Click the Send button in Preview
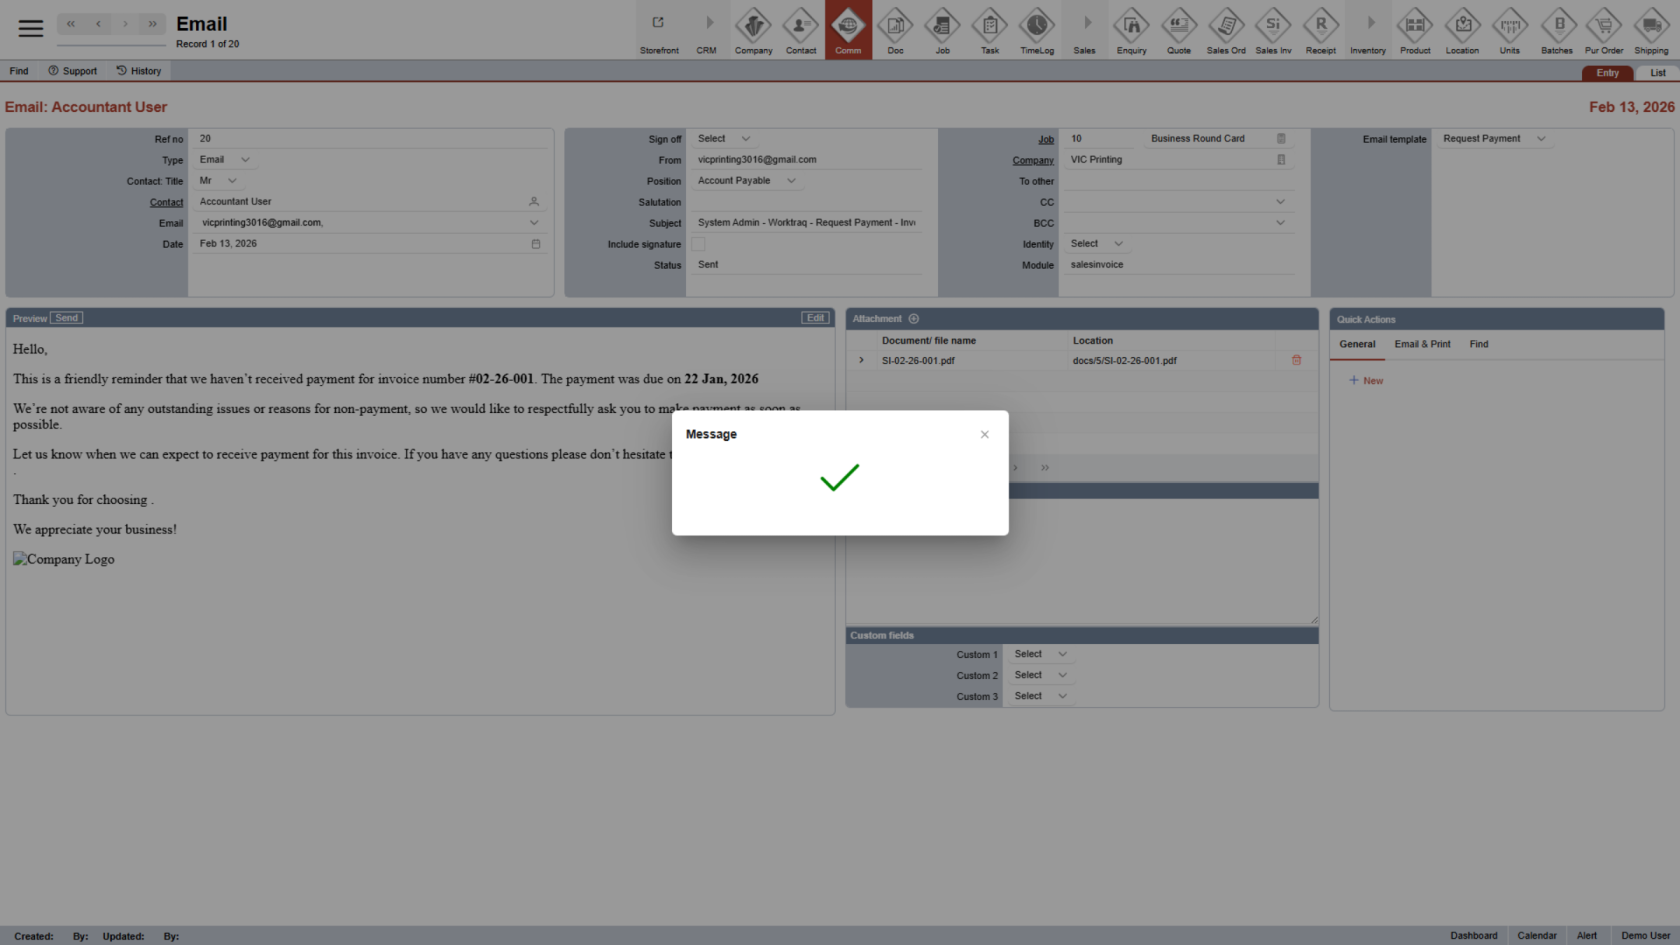The width and height of the screenshot is (1680, 945). (x=67, y=318)
